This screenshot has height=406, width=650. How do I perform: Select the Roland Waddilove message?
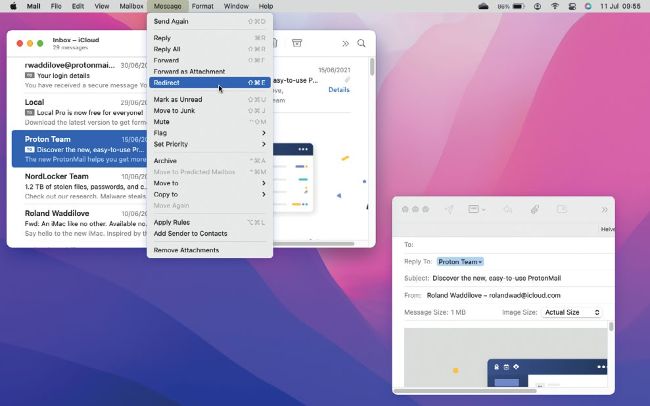click(80, 223)
